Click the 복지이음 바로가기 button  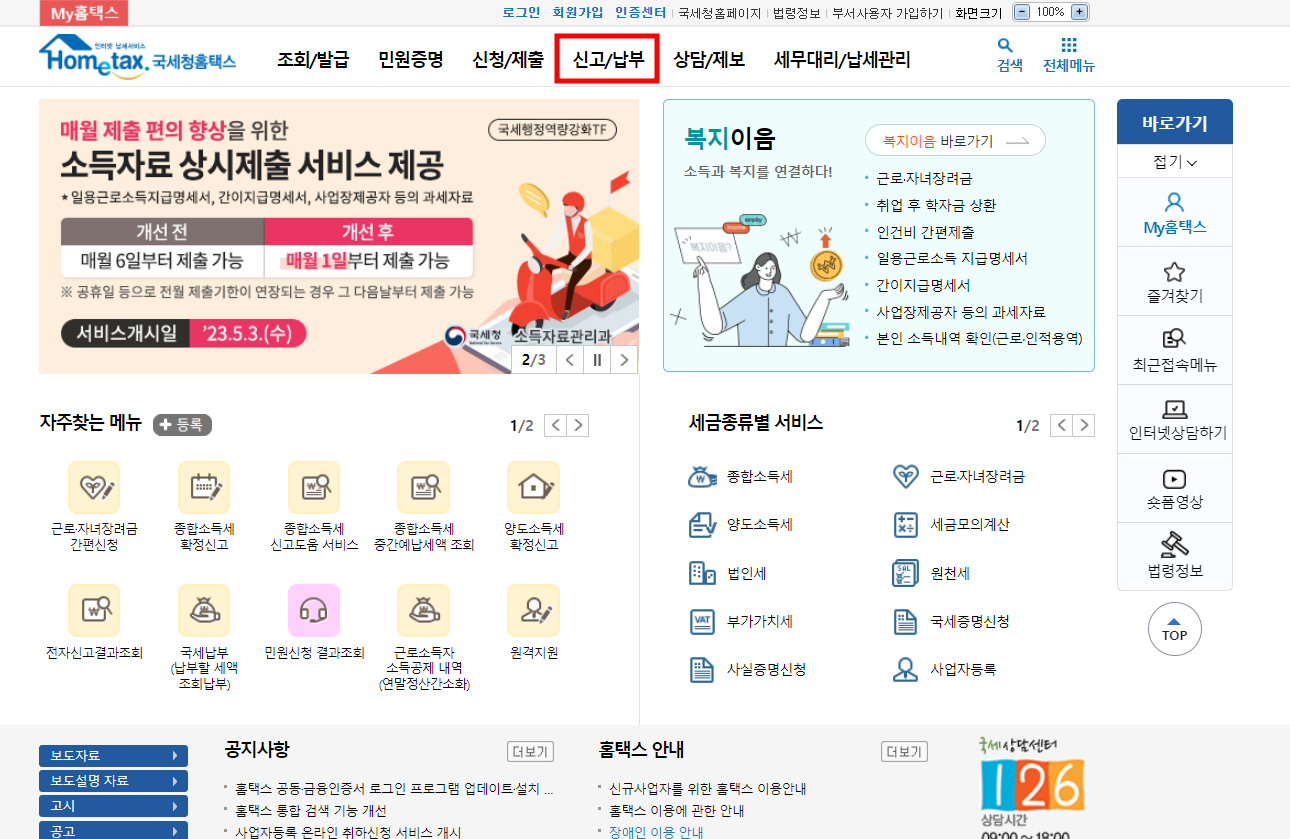tap(955, 141)
